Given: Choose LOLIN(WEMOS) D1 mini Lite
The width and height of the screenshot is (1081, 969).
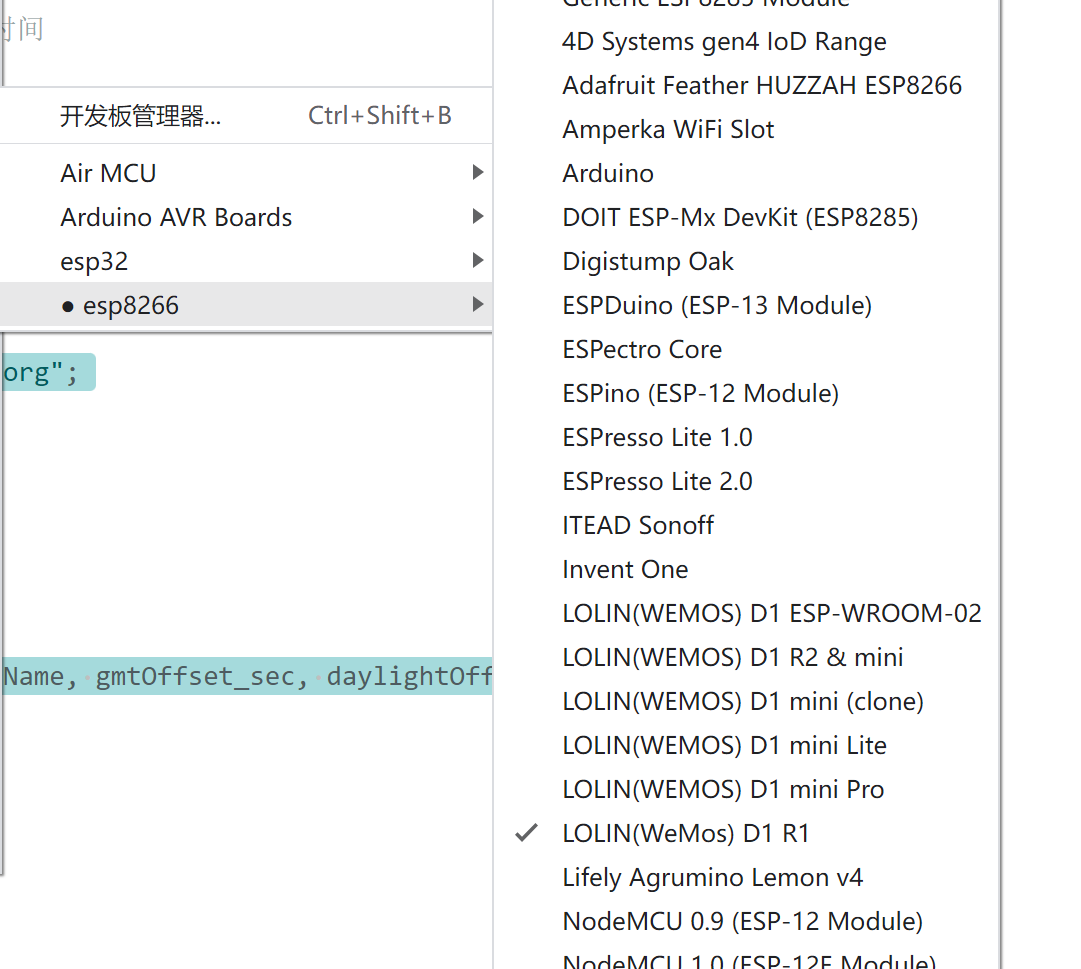Looking at the screenshot, I should click(747, 746).
